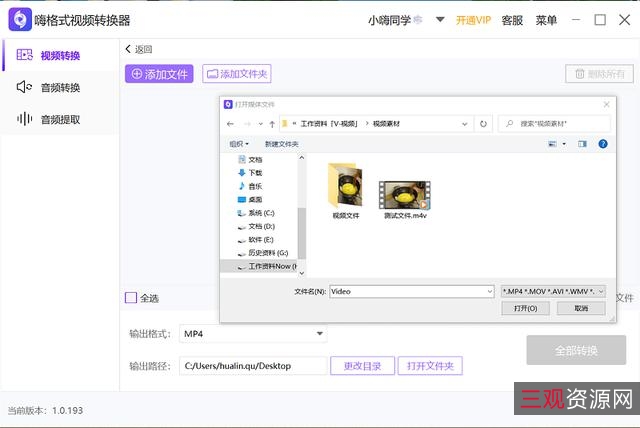This screenshot has width=640, height=428.
Task: Click the output path field C:/Users/hualin.qu/Desktop
Action: point(253,366)
